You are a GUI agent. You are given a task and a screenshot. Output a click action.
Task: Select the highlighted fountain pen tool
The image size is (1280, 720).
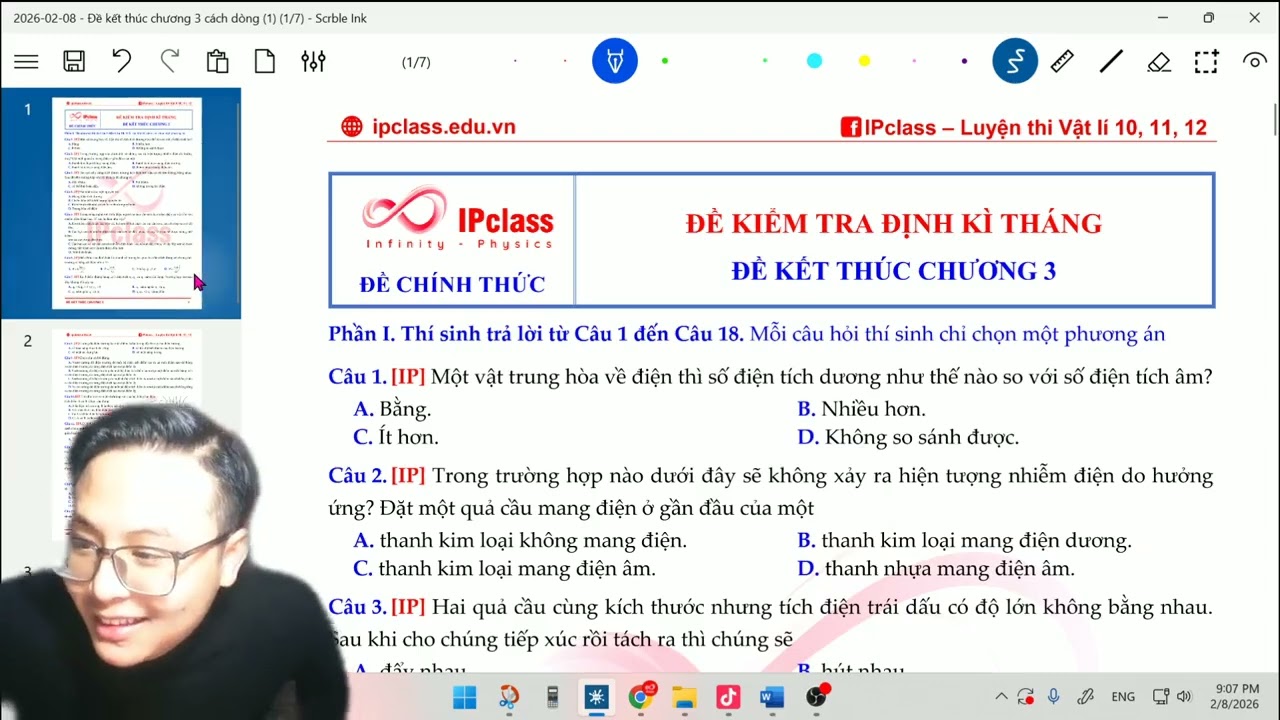point(615,62)
